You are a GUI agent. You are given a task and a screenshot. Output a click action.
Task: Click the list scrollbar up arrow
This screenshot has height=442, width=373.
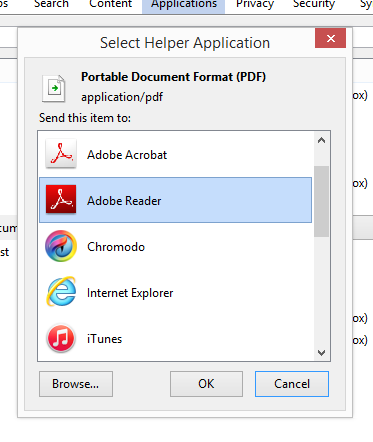[321, 141]
